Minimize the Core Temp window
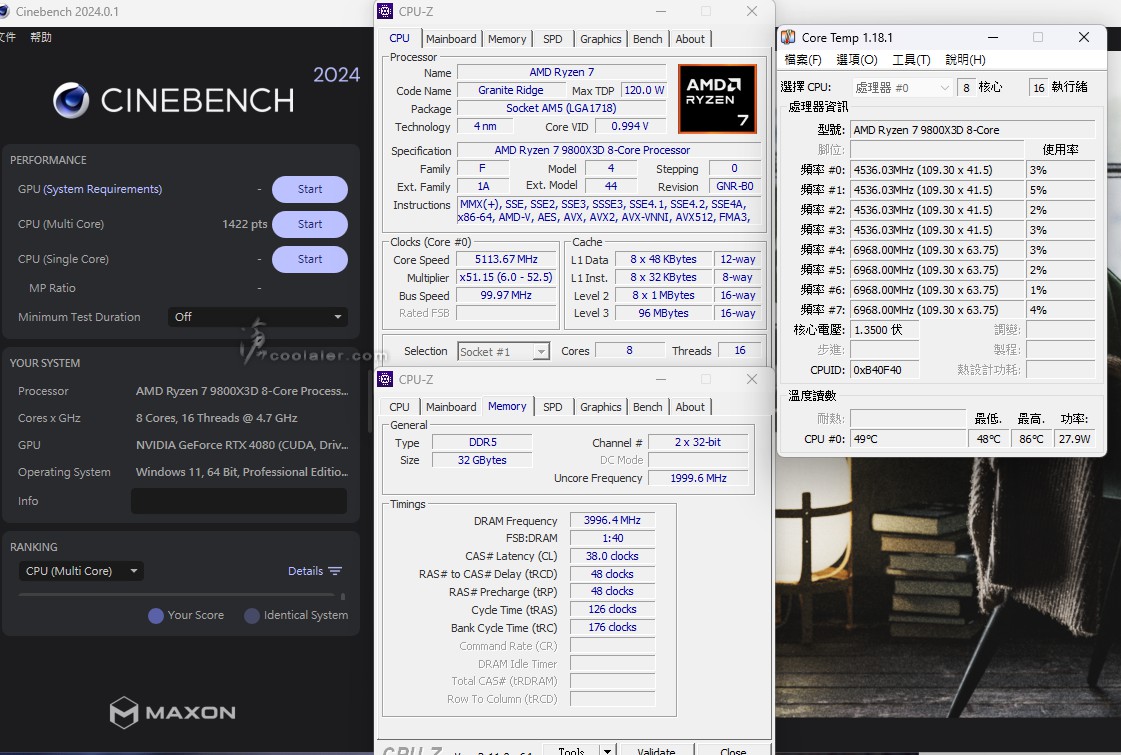This screenshot has height=755, width=1121. pos(992,37)
